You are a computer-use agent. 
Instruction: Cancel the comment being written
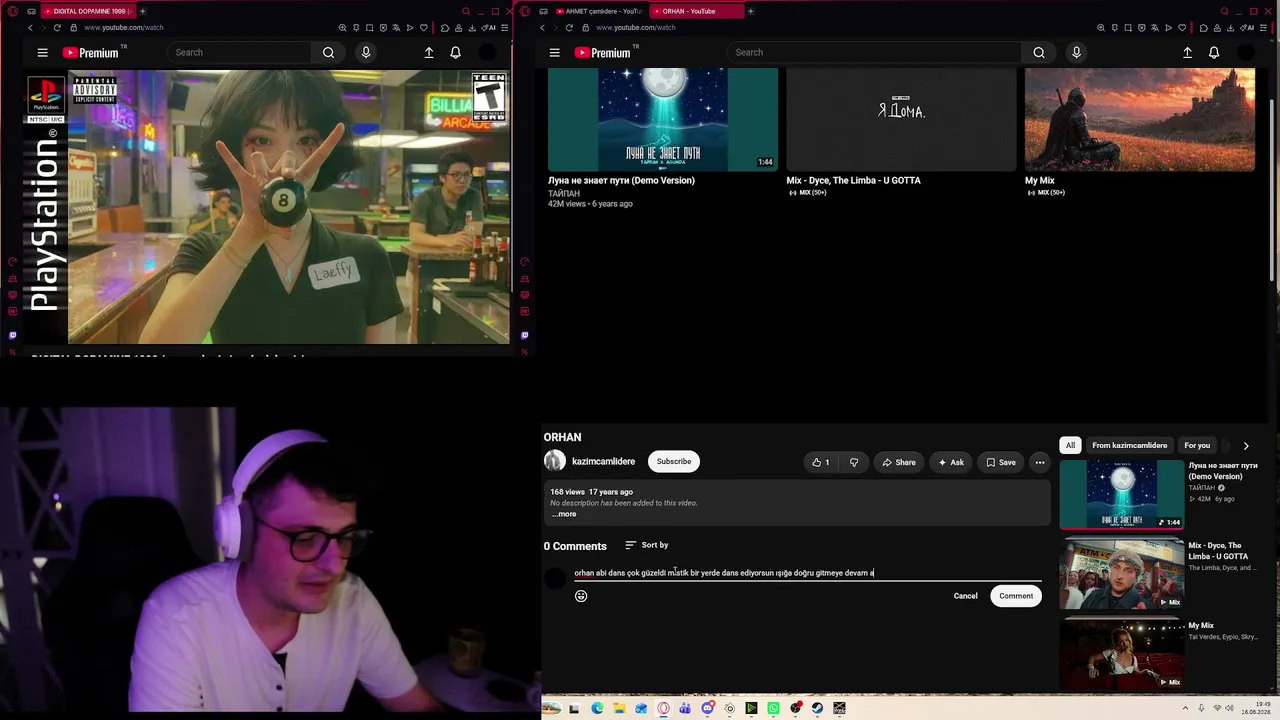965,596
